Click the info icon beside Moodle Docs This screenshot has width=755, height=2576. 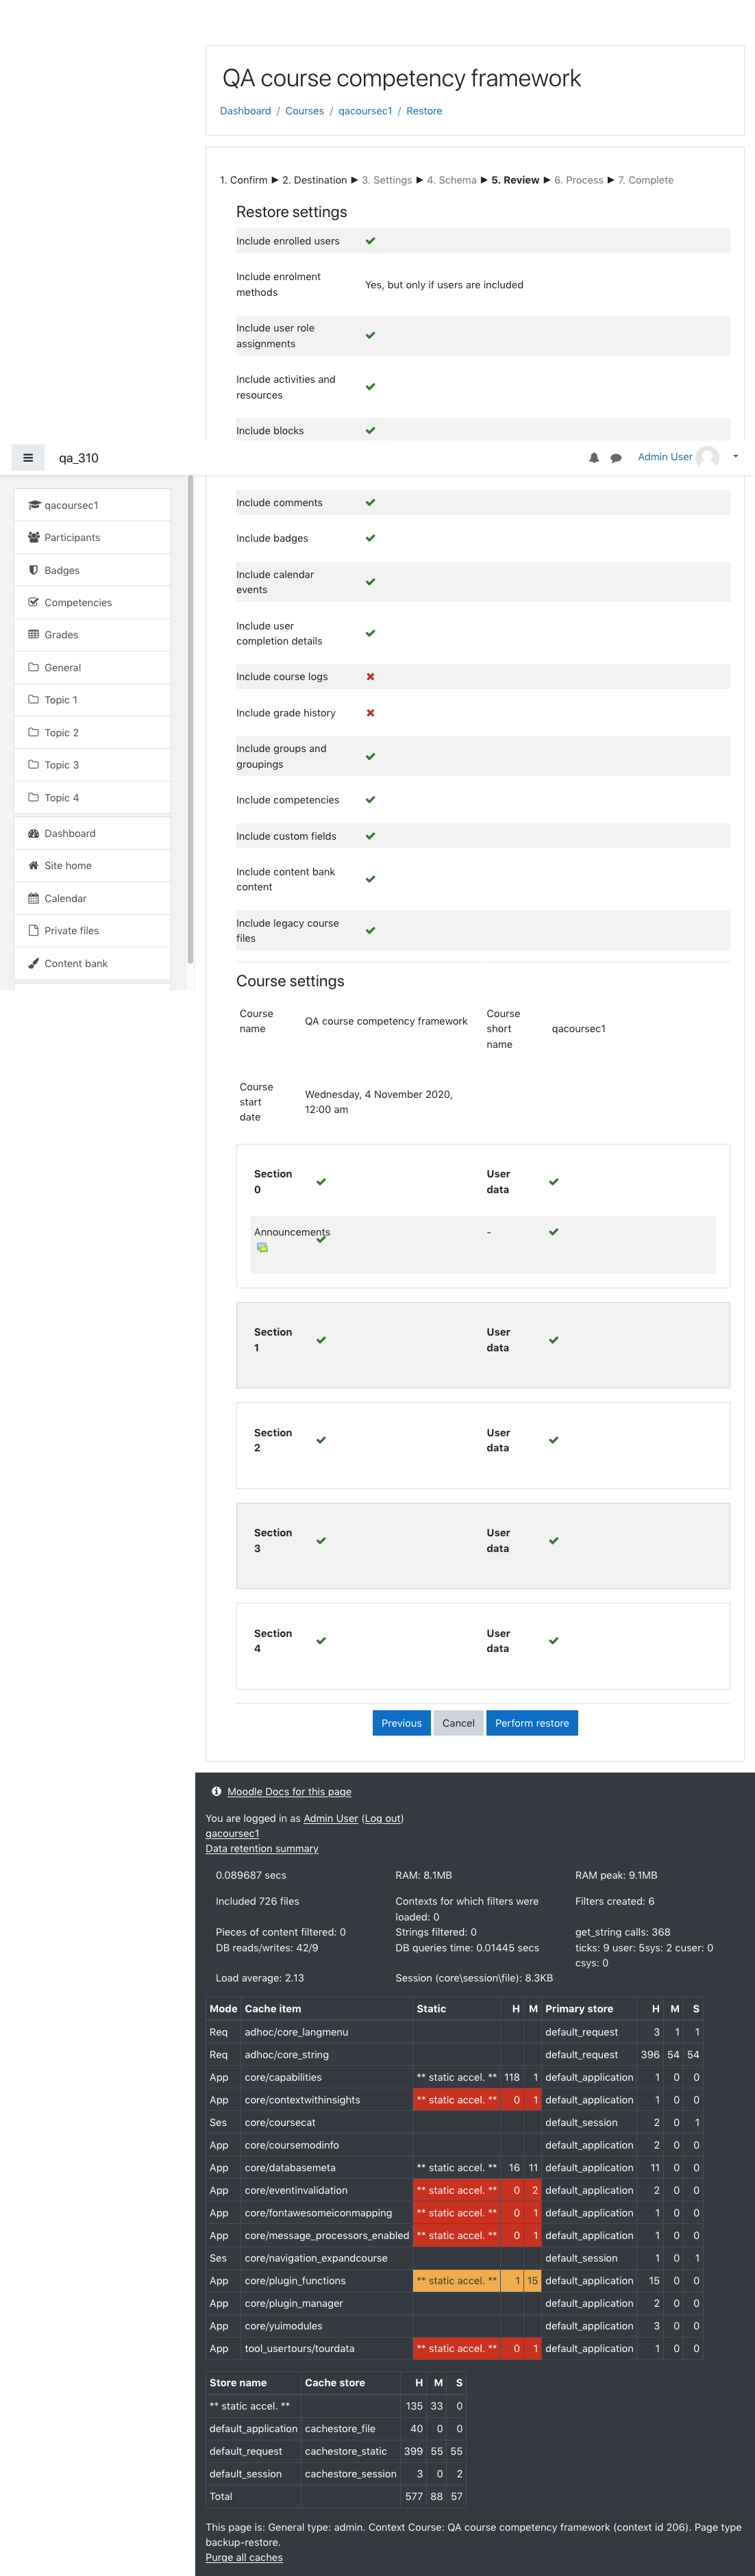(x=216, y=1791)
